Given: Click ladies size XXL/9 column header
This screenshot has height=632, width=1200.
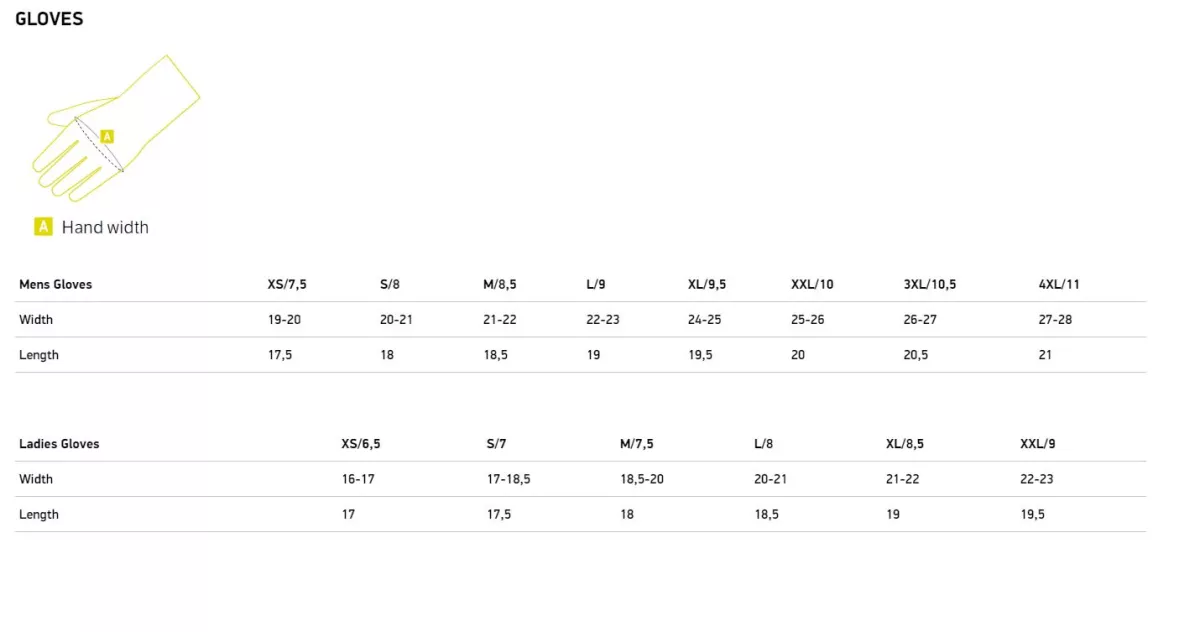Looking at the screenshot, I should point(1037,444).
